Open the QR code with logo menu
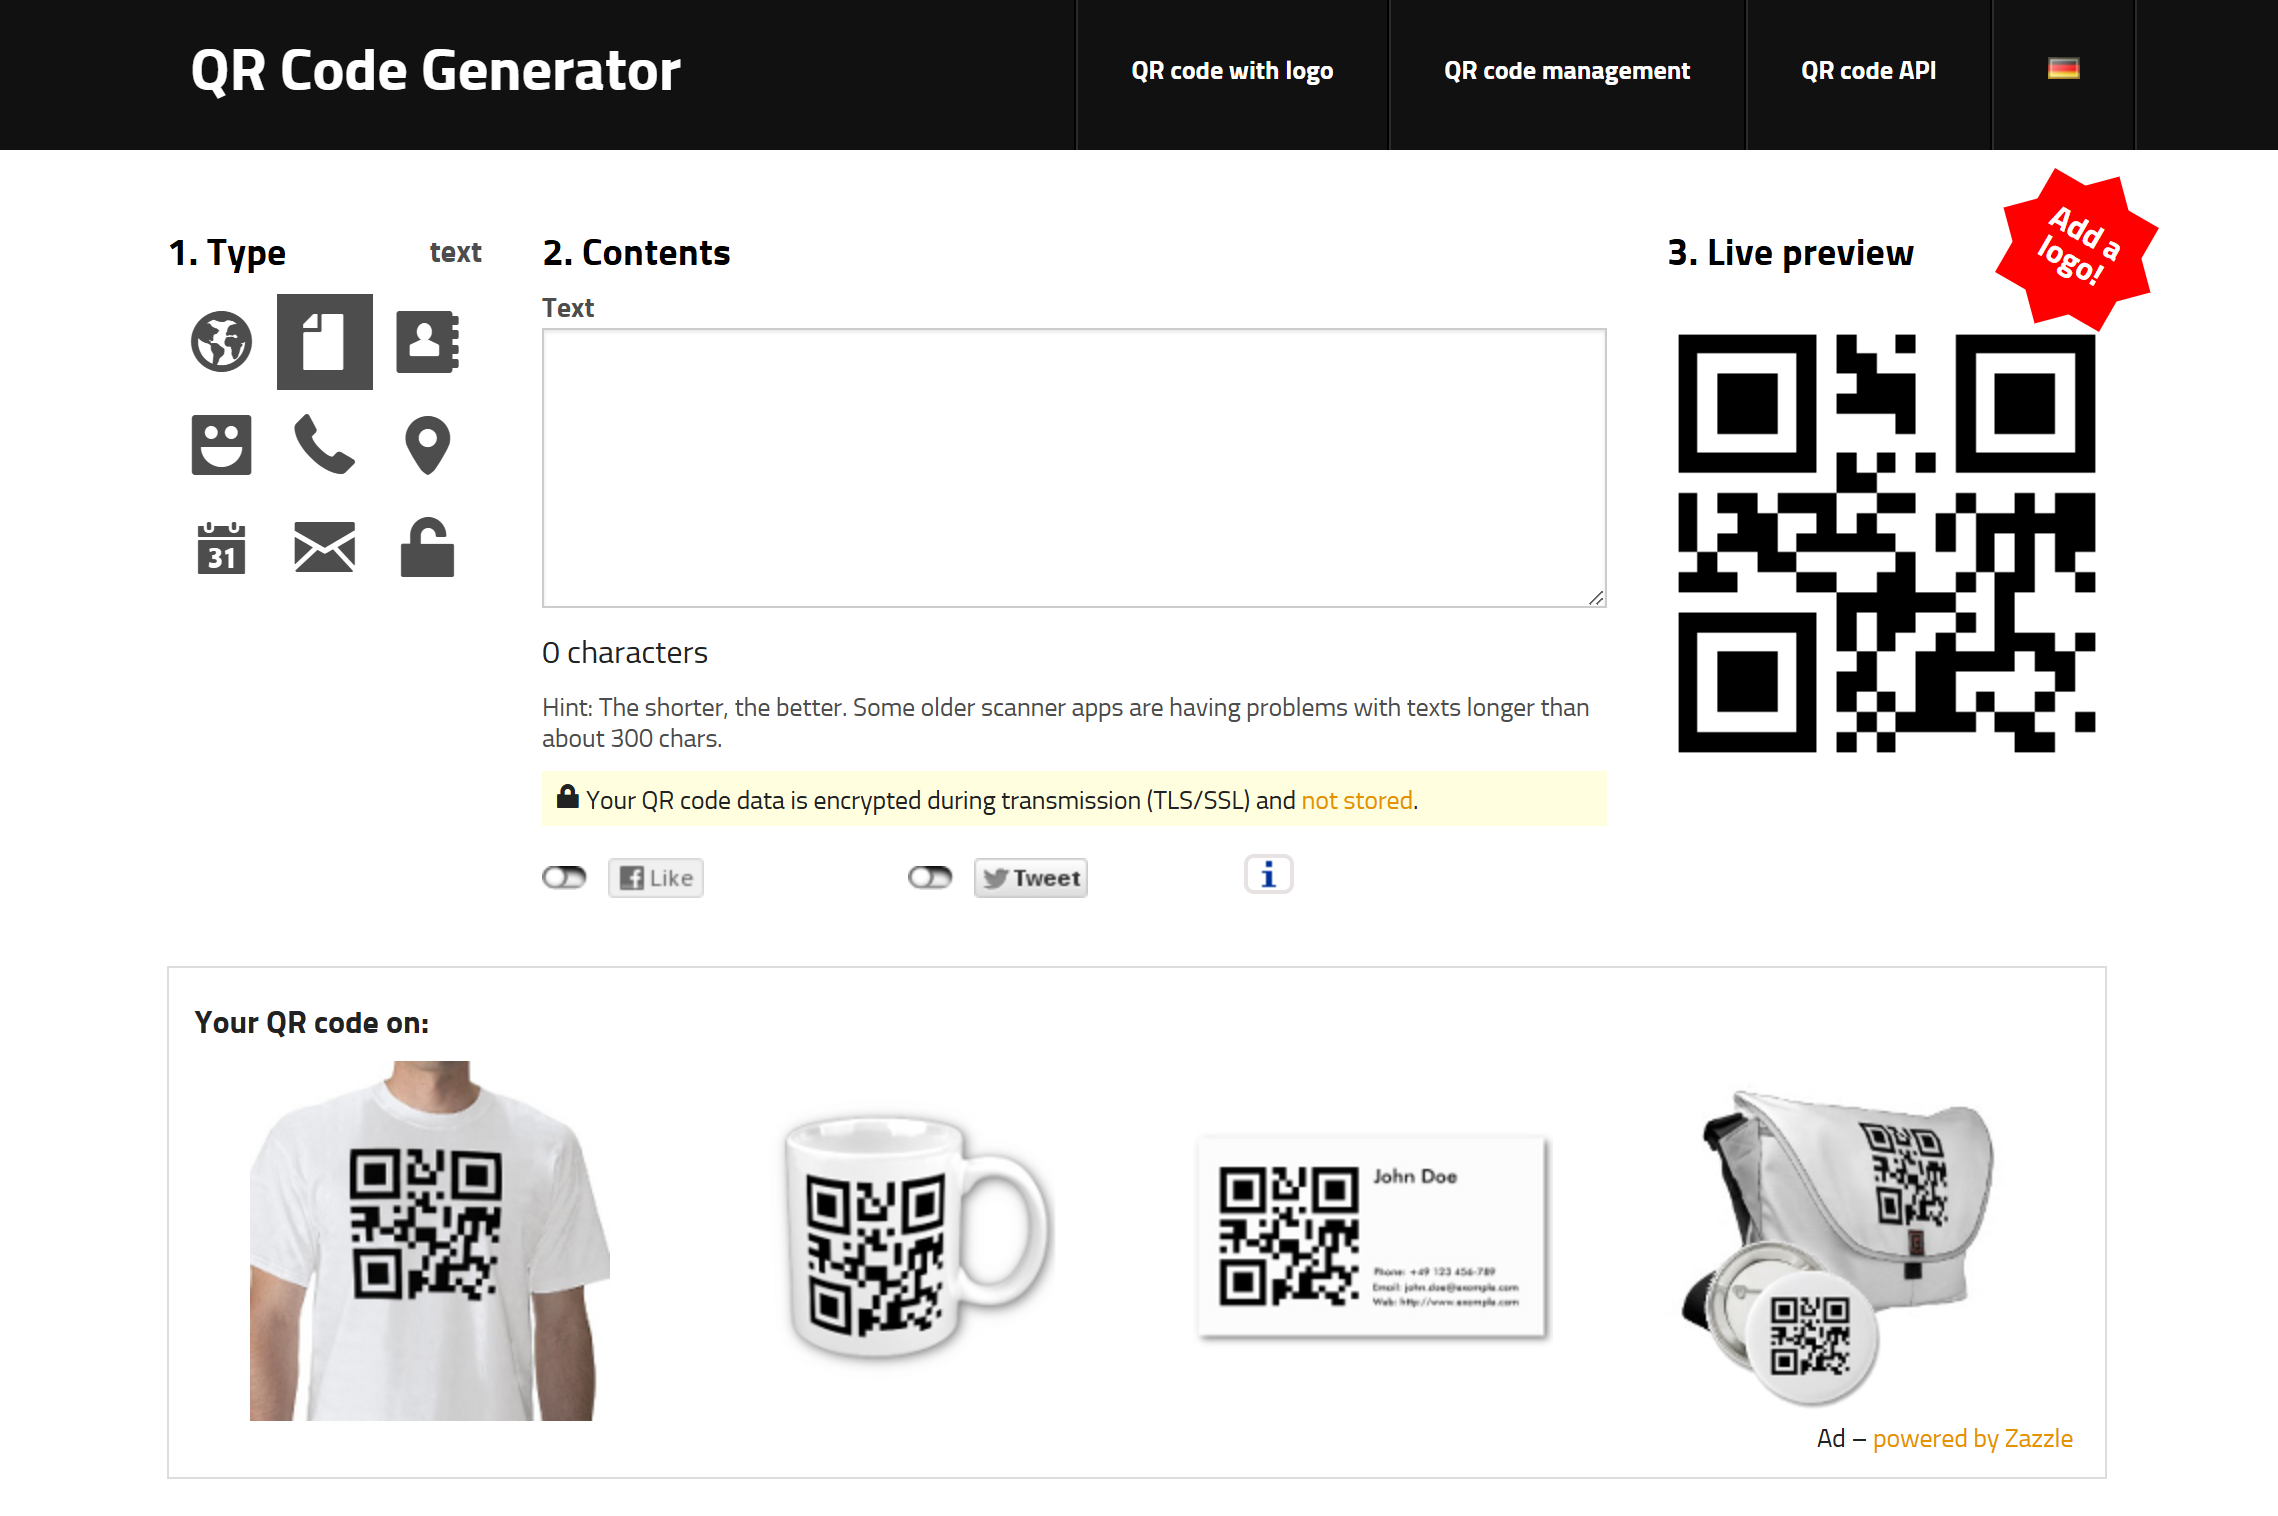This screenshot has width=2278, height=1516. click(x=1232, y=71)
